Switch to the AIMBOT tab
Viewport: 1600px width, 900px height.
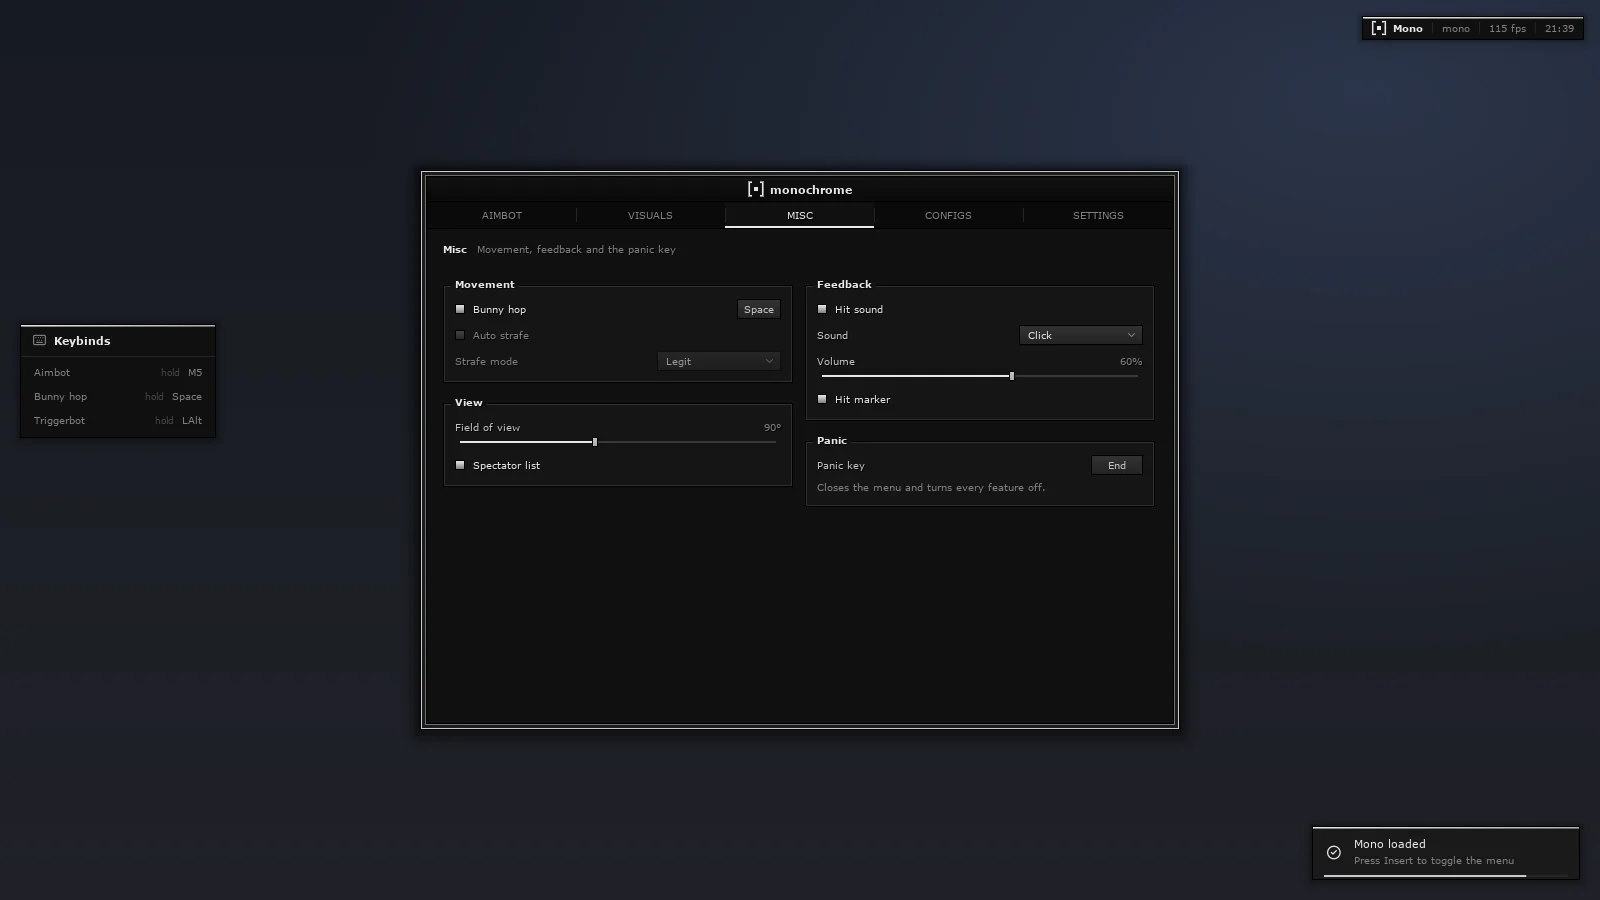coord(502,215)
